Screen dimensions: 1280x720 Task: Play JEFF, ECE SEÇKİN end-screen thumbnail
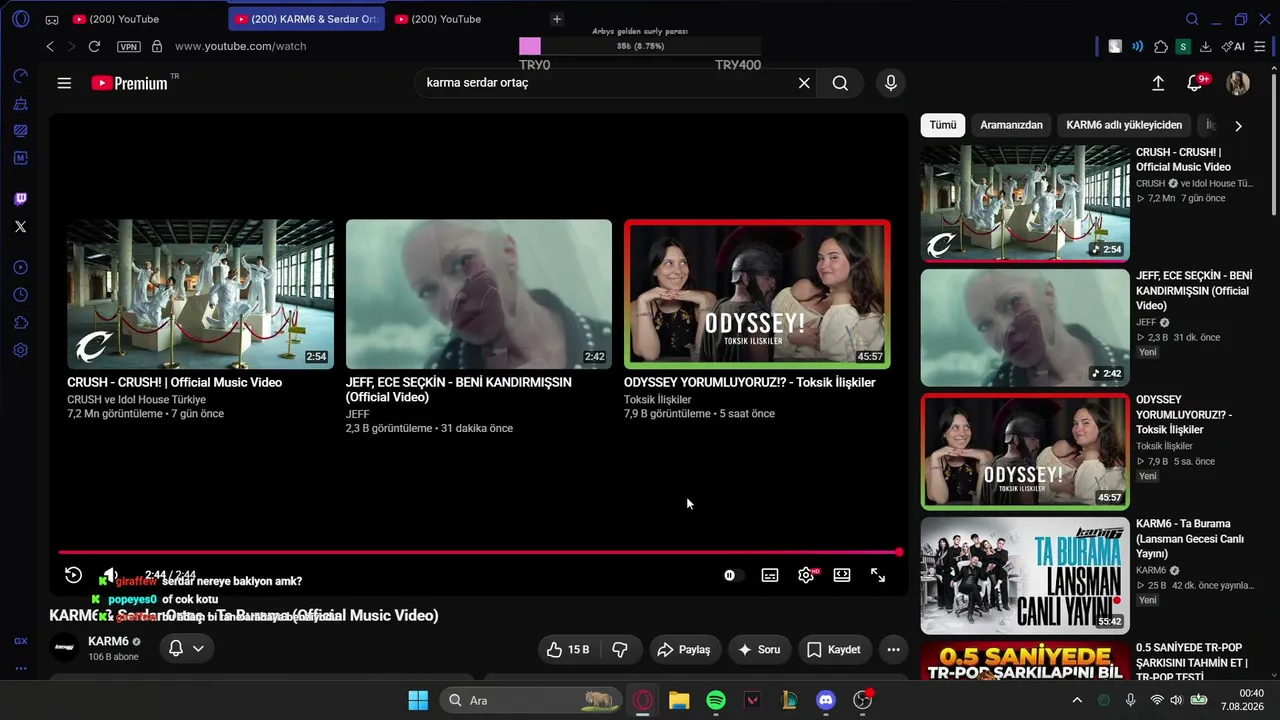coord(479,294)
